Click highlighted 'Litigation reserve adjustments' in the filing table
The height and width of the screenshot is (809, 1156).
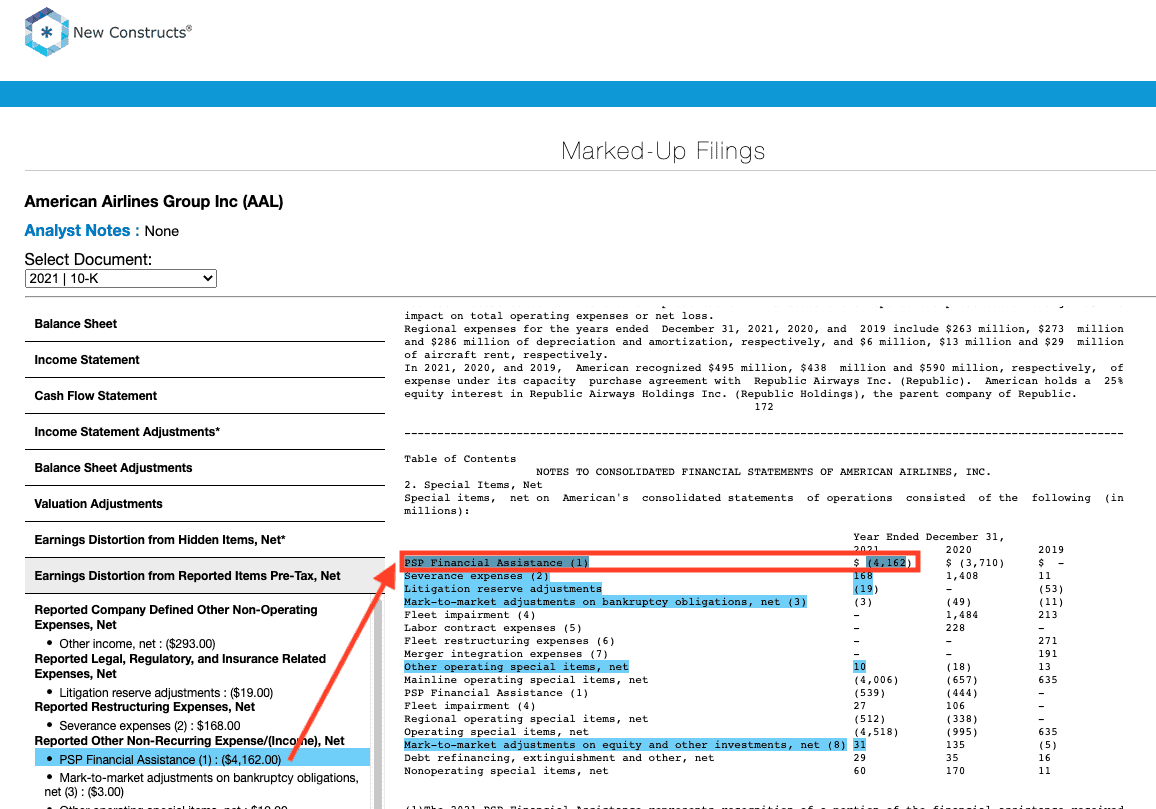click(x=503, y=588)
